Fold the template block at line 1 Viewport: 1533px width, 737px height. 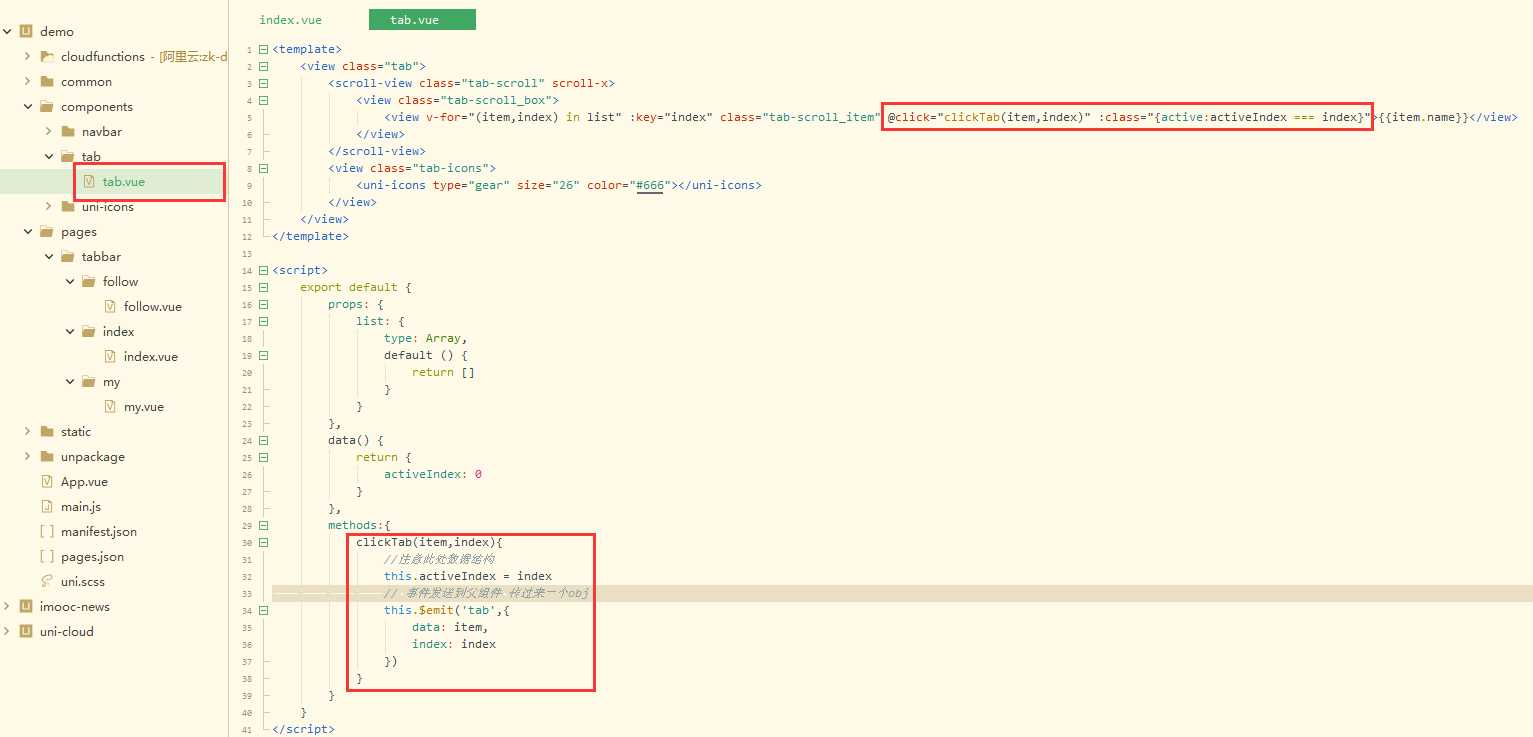pyautogui.click(x=263, y=49)
